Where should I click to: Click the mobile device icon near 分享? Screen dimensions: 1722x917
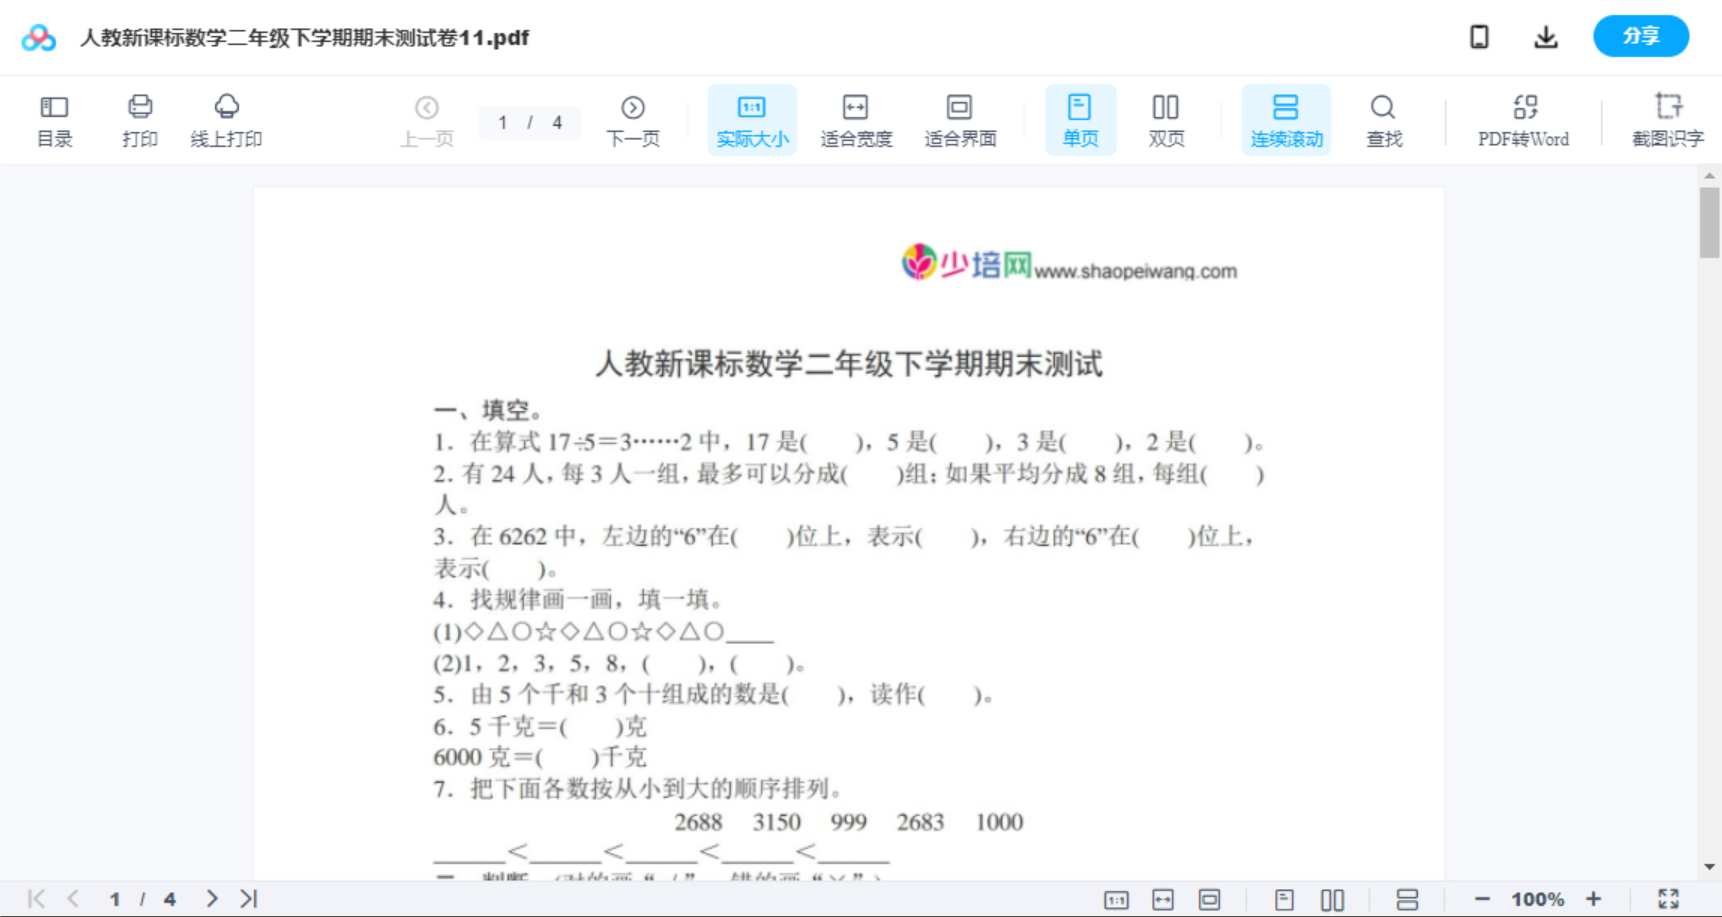coord(1478,36)
